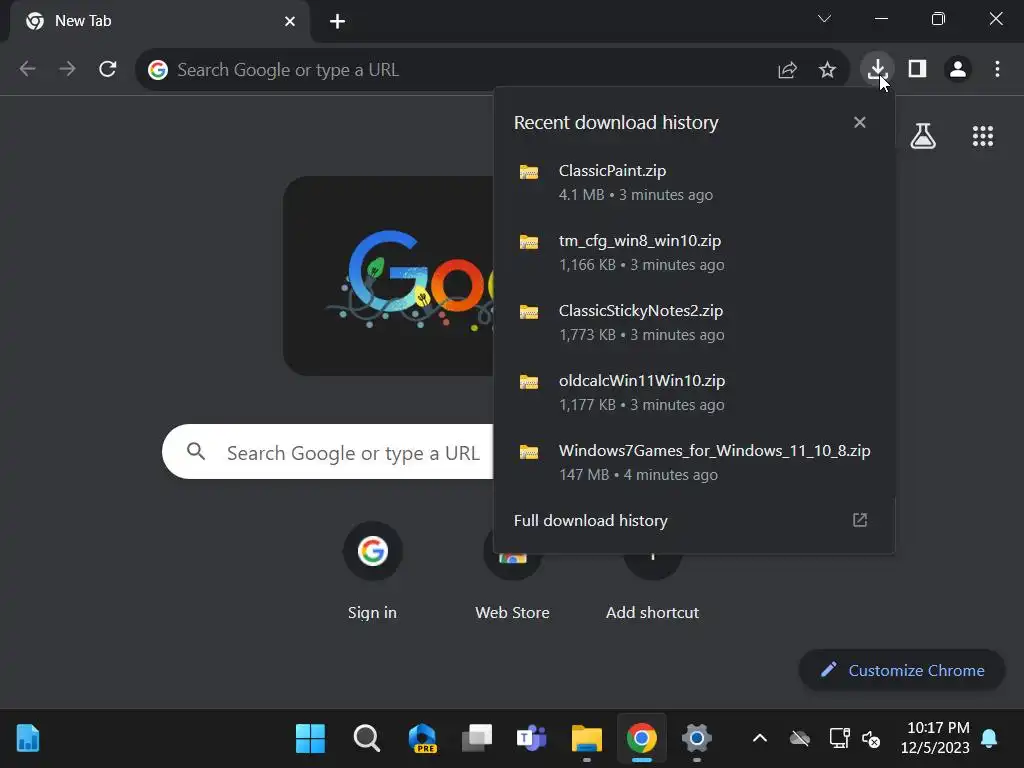Click the network display tray icon
Viewport: 1024px width, 768px height.
(x=839, y=739)
